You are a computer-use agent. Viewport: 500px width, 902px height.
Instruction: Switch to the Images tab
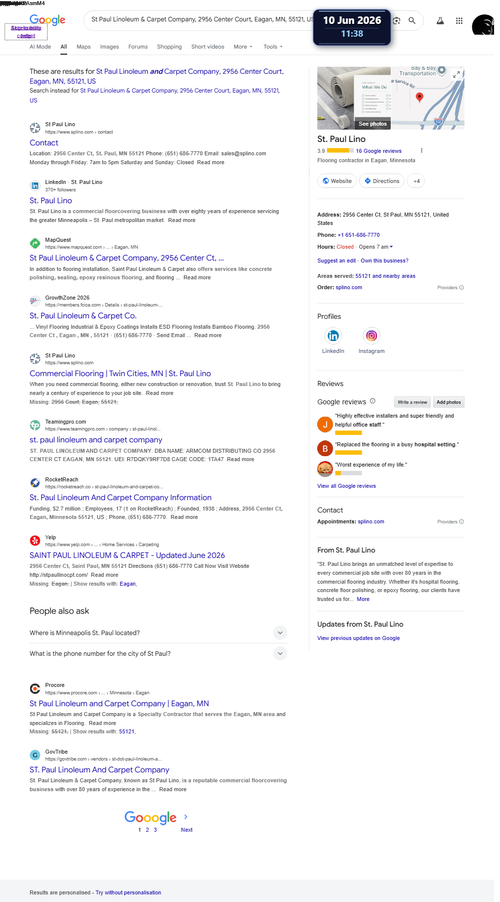109,47
